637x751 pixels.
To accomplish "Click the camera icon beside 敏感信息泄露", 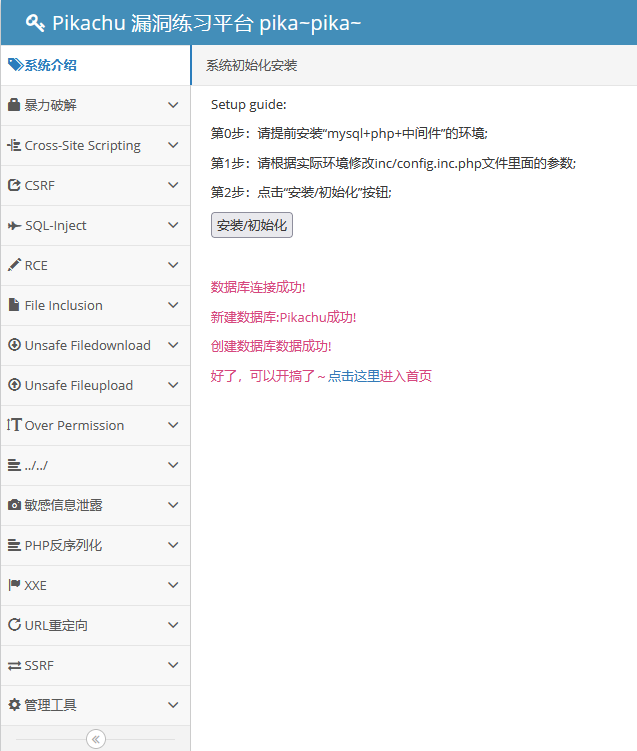I will (14, 505).
